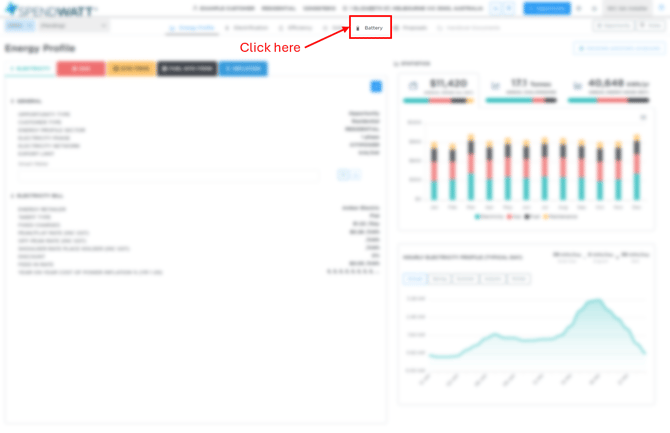Click the first hourly profile period button
This screenshot has height=433, width=670.
[x=413, y=279]
